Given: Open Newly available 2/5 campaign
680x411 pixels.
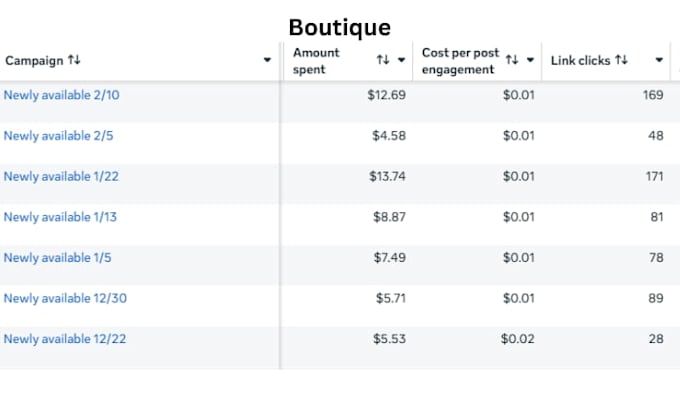Looking at the screenshot, I should 58,136.
